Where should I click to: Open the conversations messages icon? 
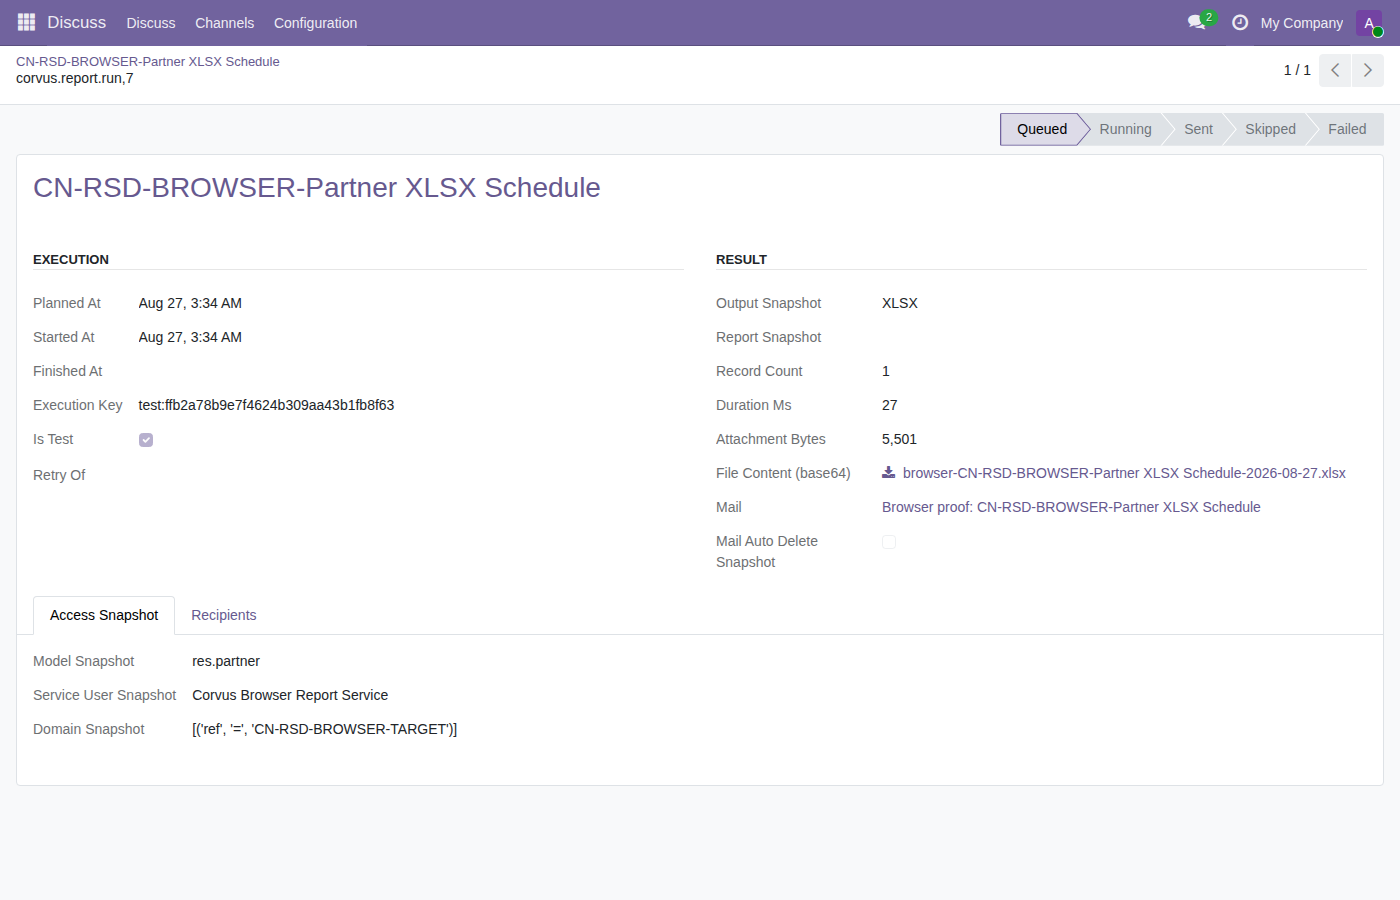point(1197,22)
